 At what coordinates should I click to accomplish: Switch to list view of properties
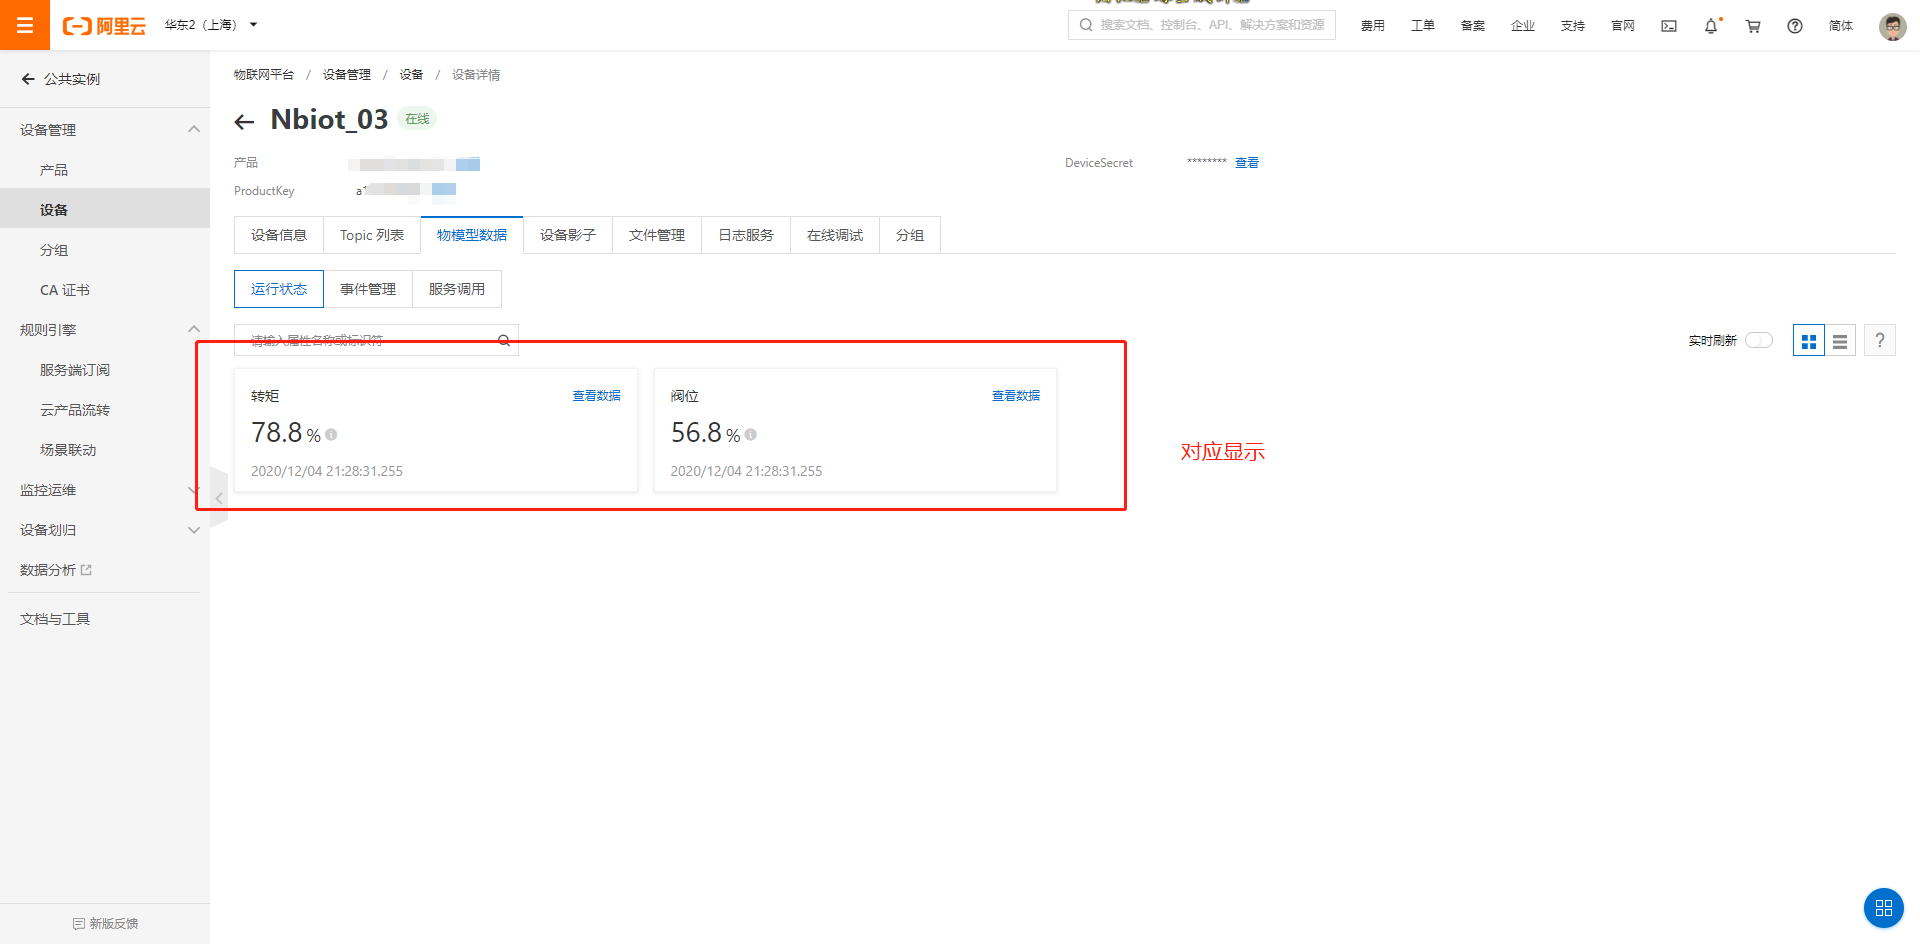tap(1839, 340)
